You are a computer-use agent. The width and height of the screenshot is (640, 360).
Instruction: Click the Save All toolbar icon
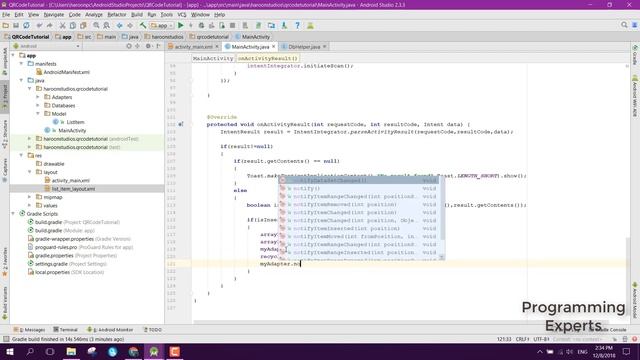click(x=16, y=25)
